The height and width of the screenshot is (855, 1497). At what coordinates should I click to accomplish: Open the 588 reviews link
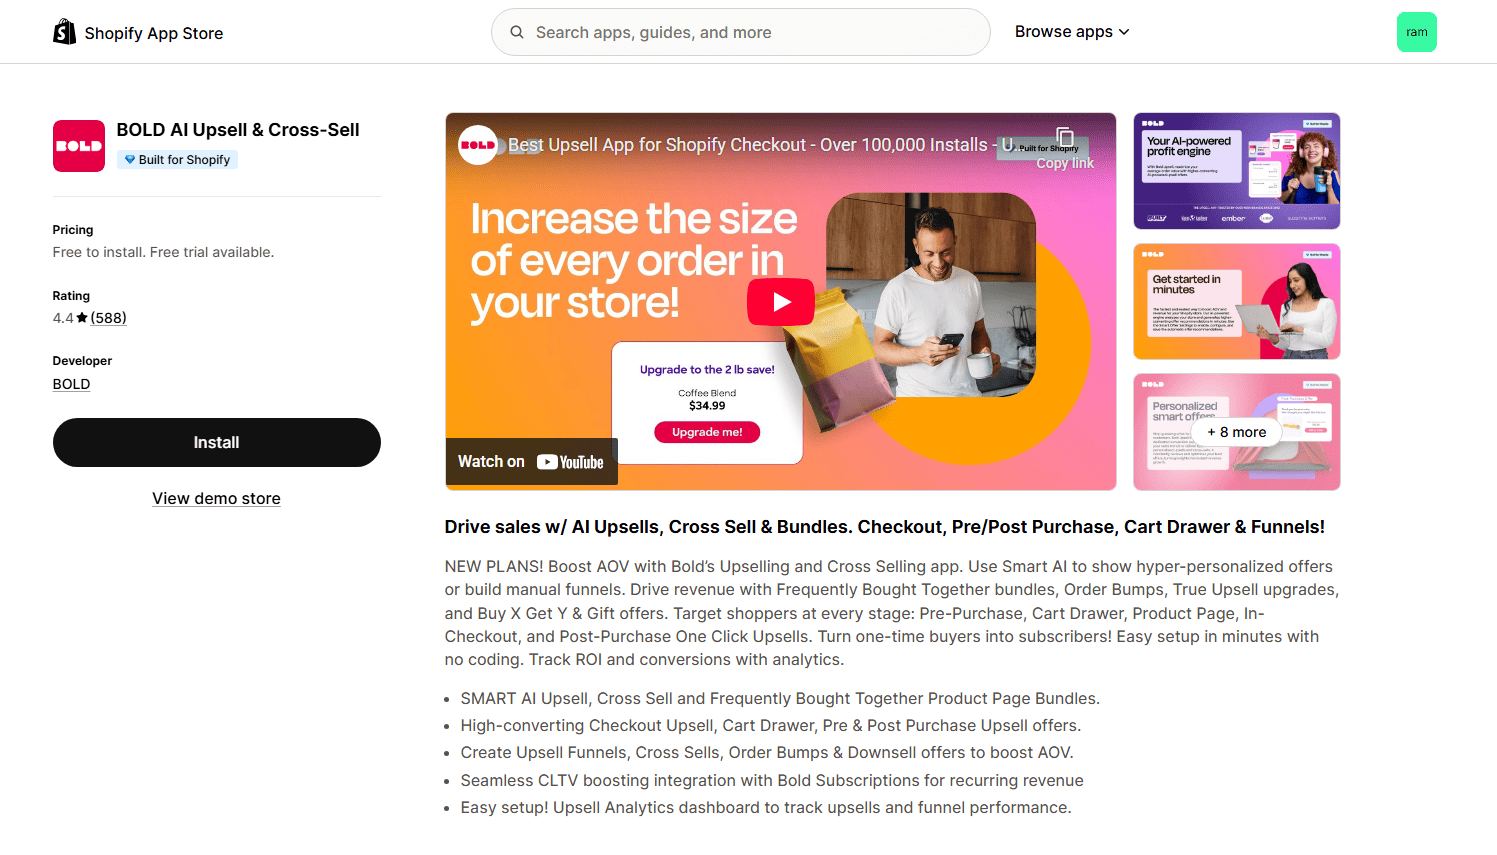(109, 318)
